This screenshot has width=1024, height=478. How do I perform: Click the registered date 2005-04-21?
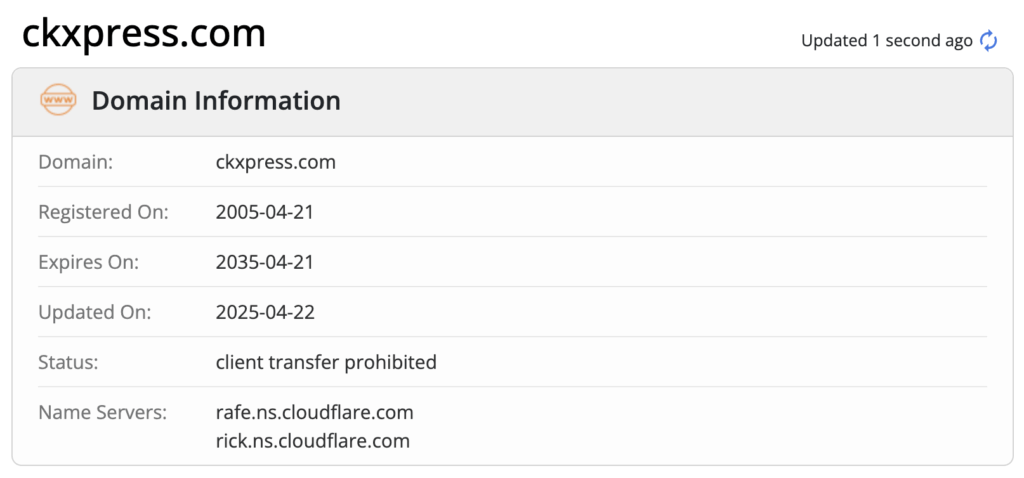264,212
